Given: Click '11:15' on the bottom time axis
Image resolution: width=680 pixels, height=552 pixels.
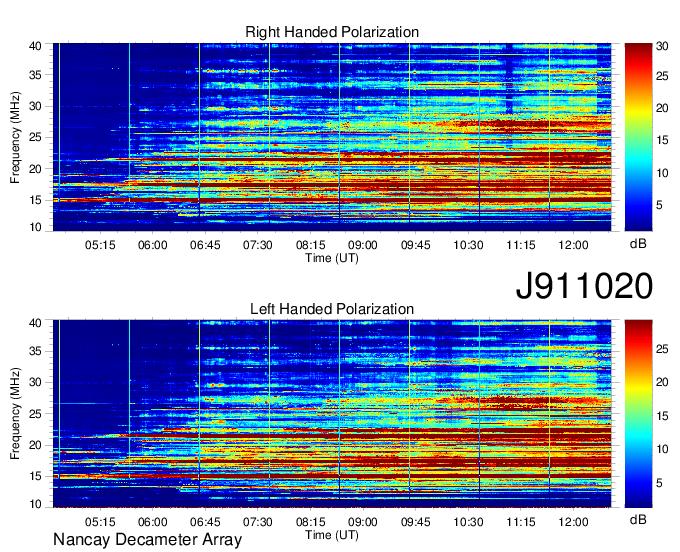Looking at the screenshot, I should pyautogui.click(x=521, y=522).
